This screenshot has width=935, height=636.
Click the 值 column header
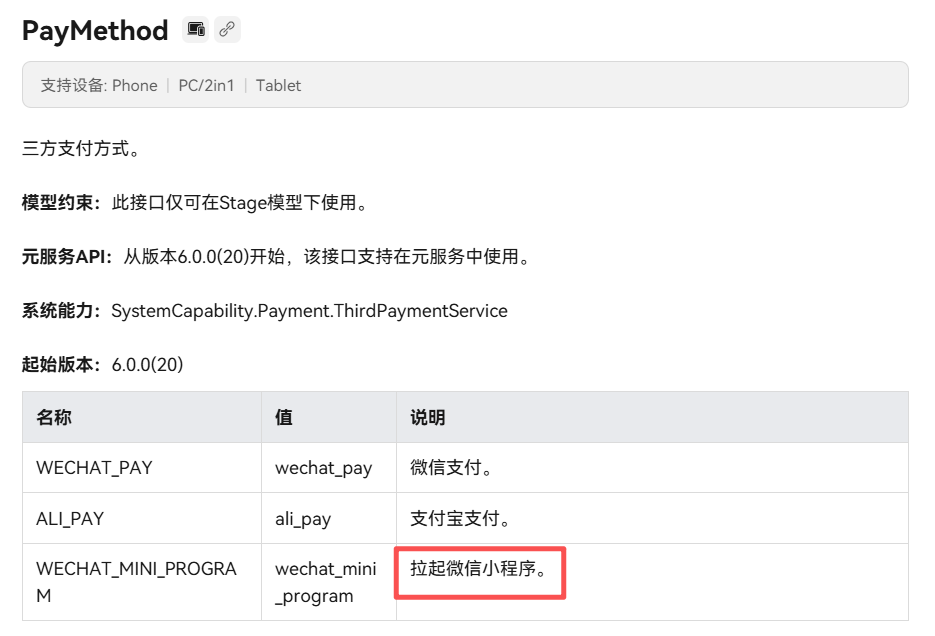pos(329,417)
